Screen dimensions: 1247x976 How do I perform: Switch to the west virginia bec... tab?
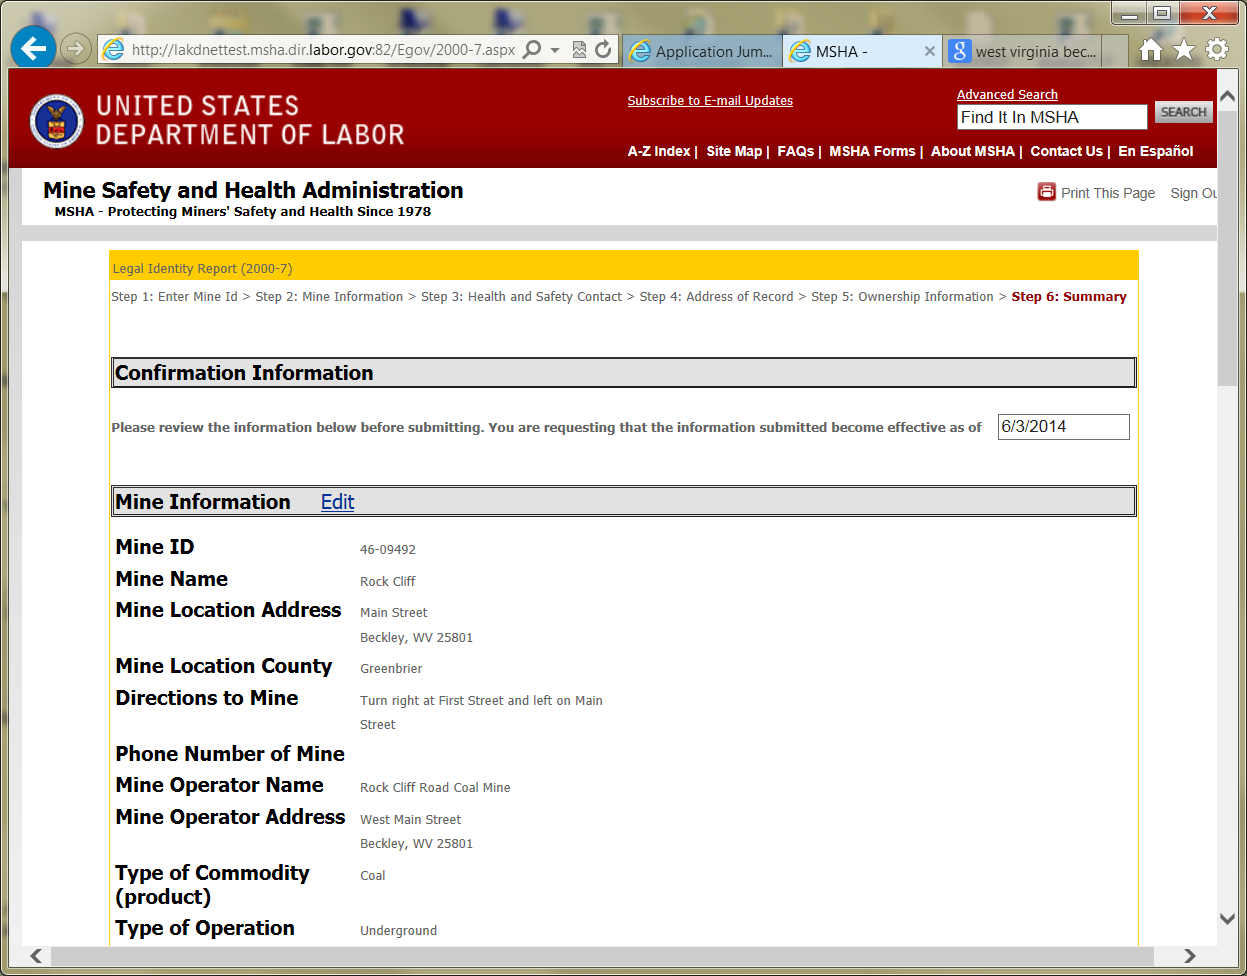coord(1023,52)
